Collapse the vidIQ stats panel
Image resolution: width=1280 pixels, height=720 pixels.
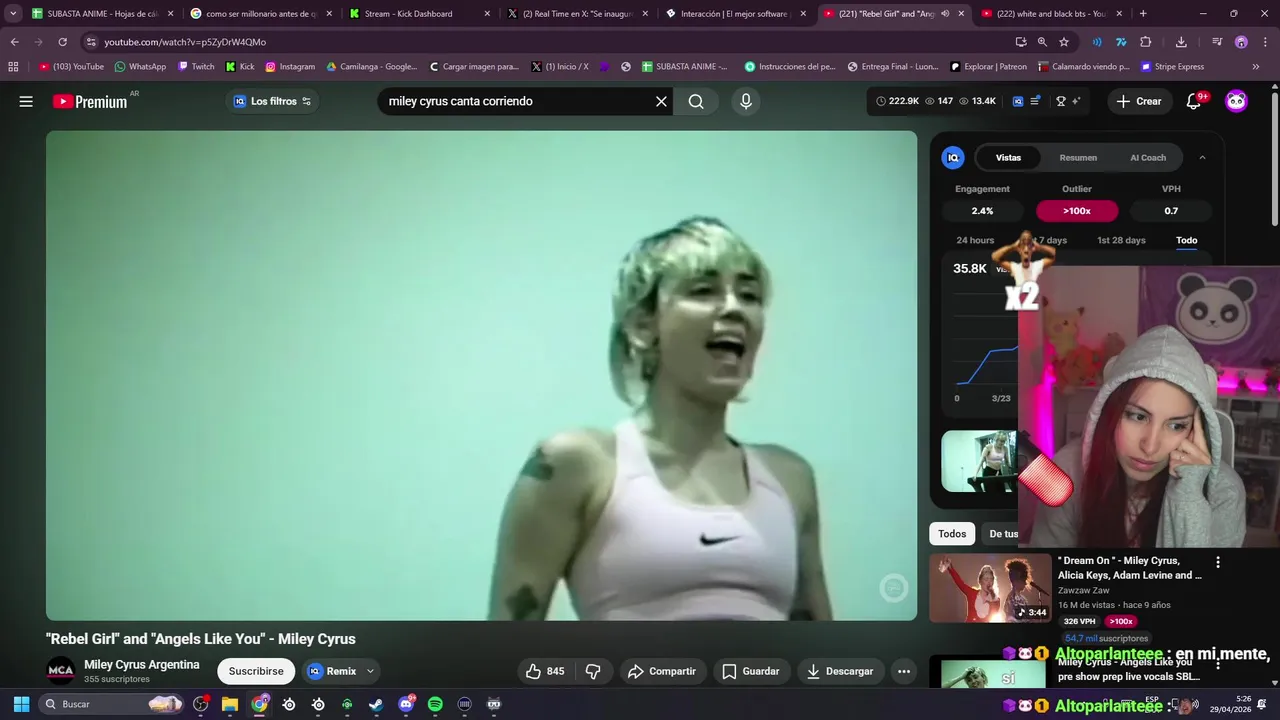[1202, 157]
